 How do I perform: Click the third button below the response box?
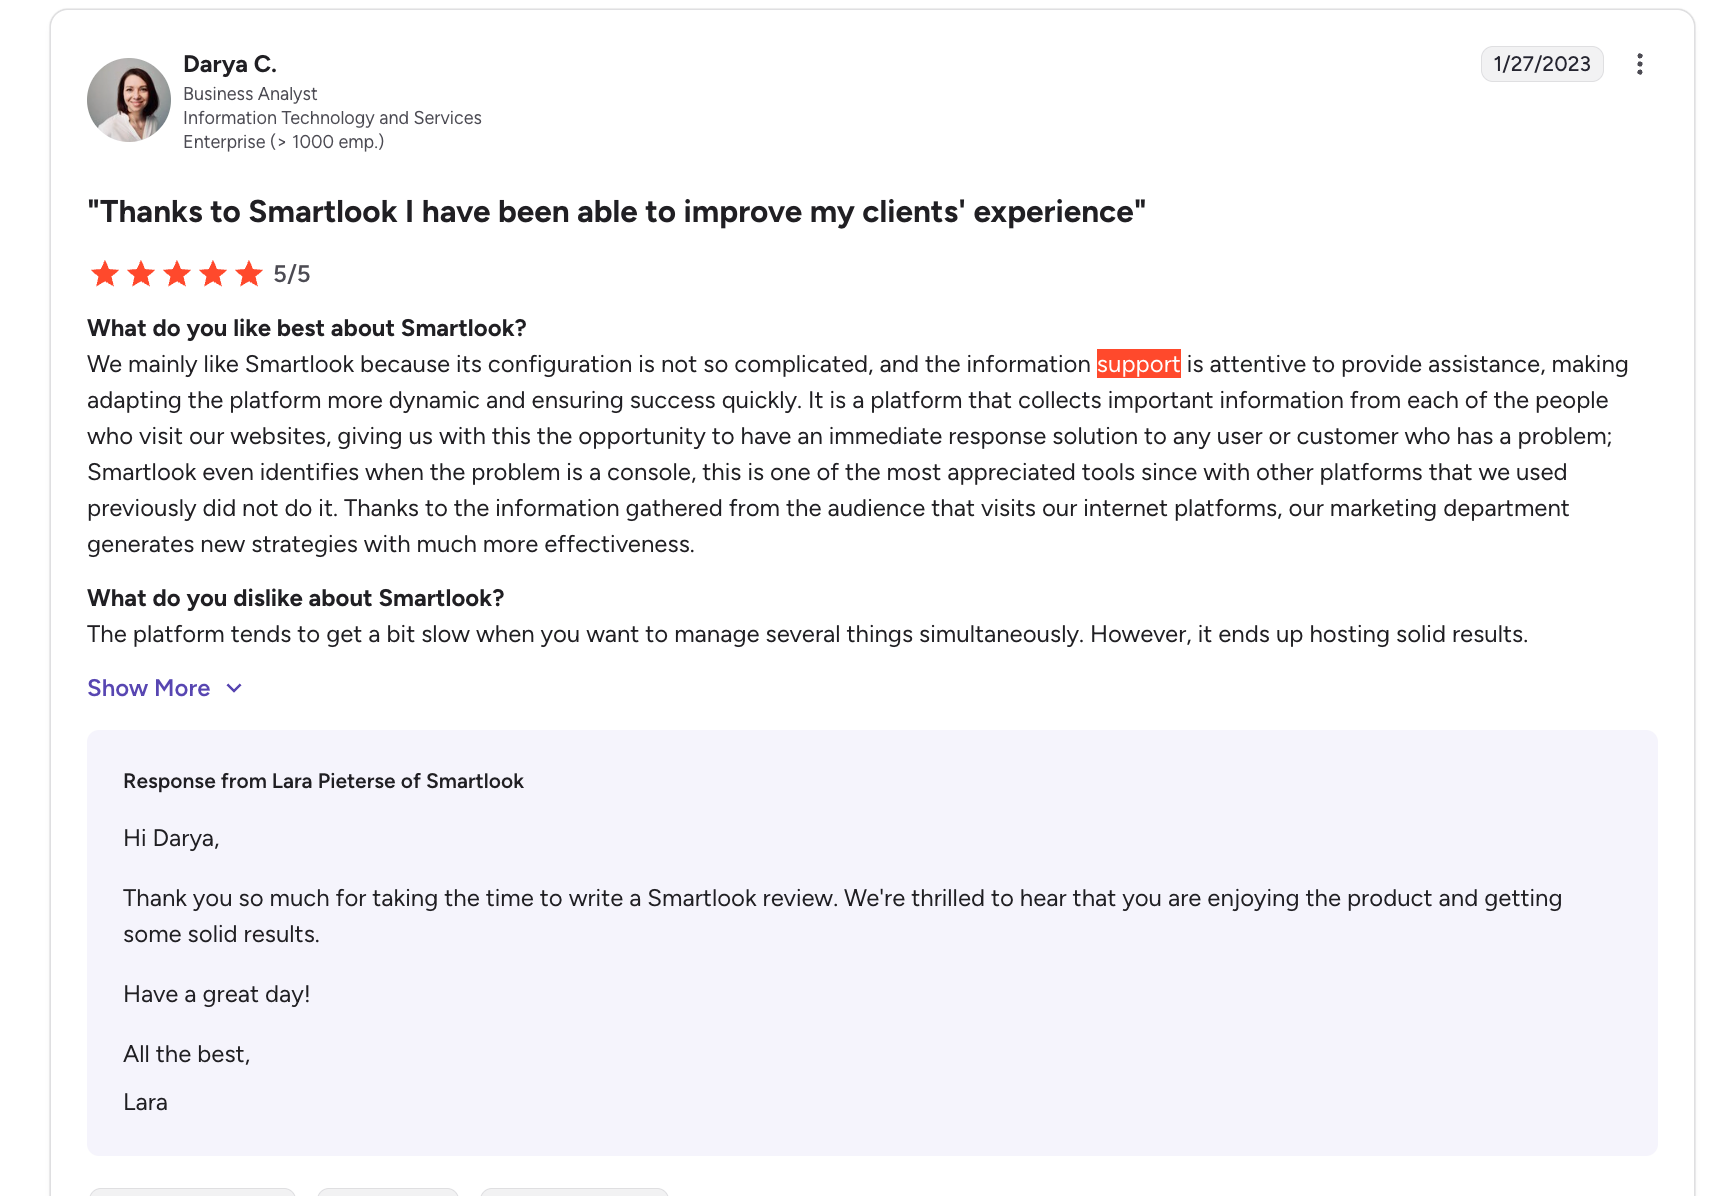click(x=574, y=1191)
